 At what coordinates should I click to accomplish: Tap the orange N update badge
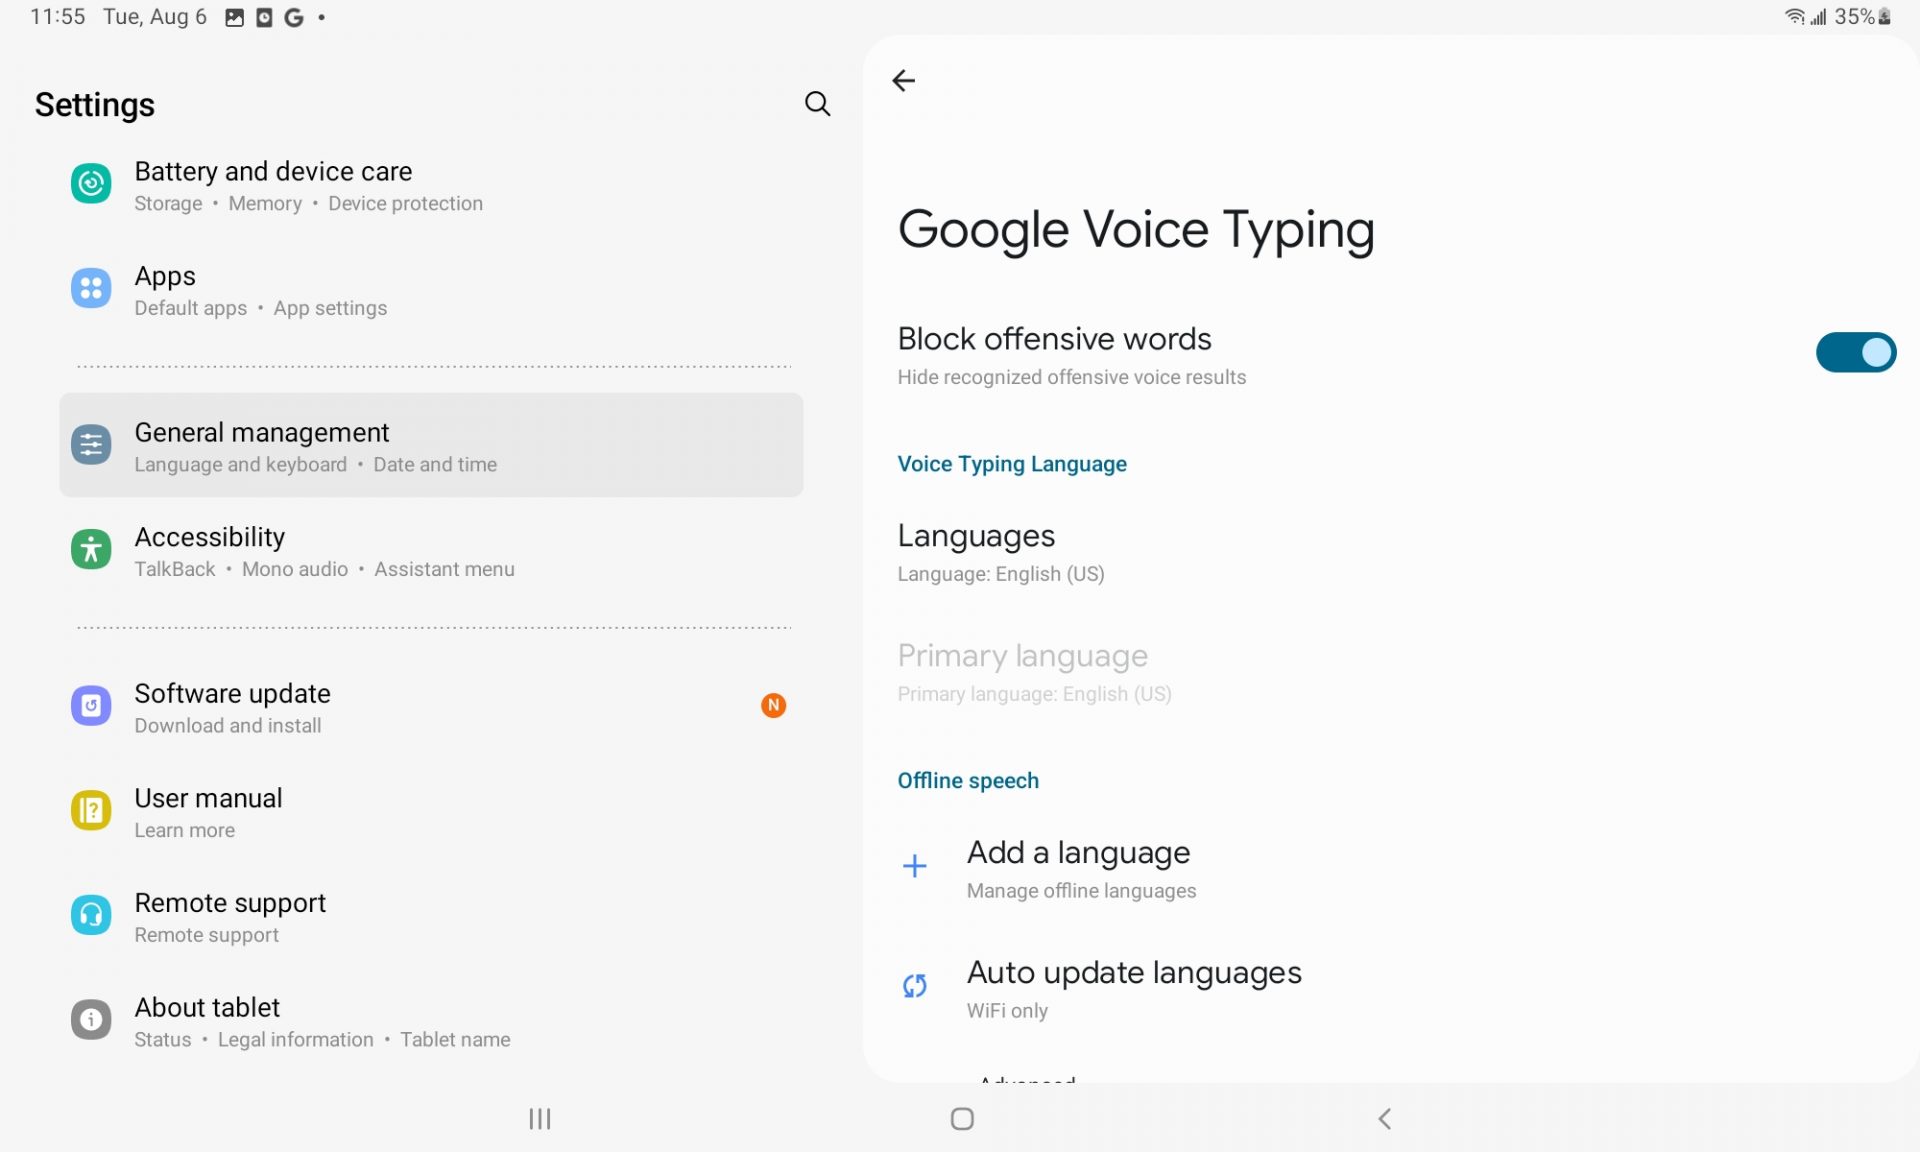pyautogui.click(x=773, y=706)
